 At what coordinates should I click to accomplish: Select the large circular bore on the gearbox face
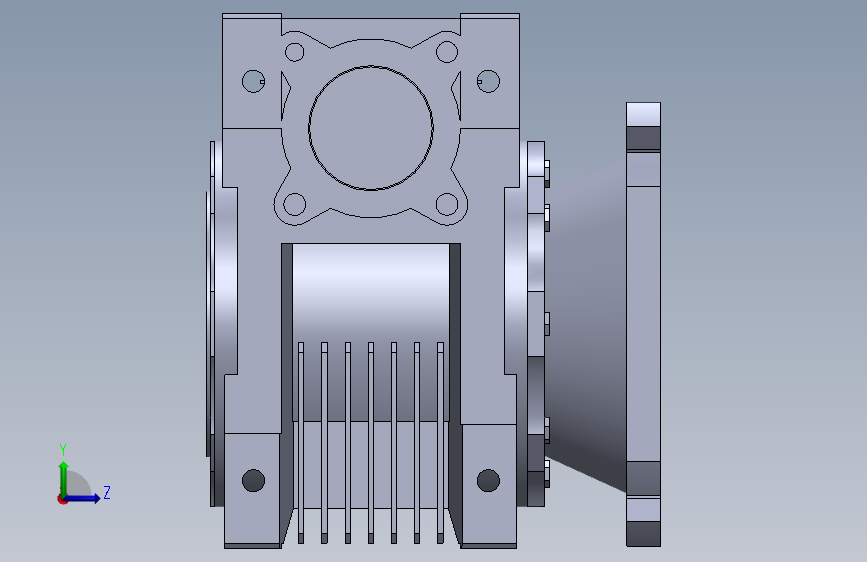click(x=370, y=128)
